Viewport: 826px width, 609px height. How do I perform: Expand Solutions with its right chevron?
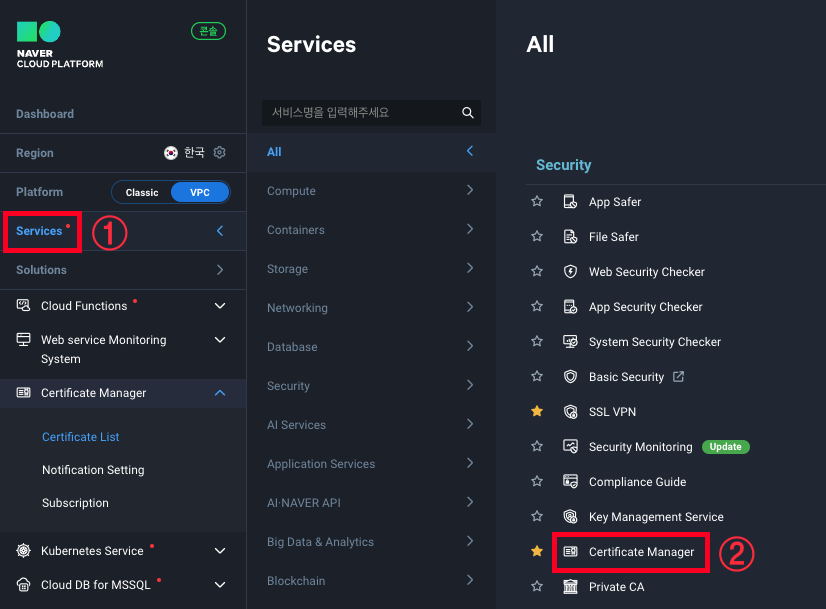(220, 270)
